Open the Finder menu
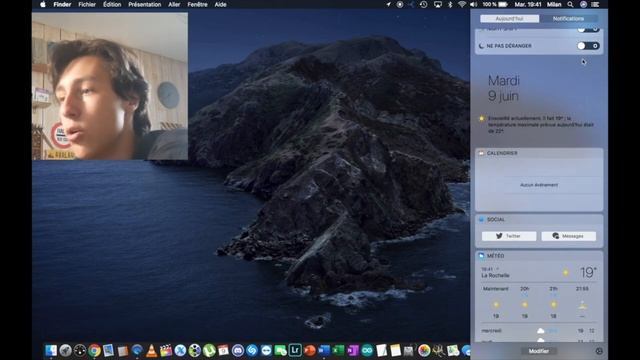The image size is (640, 360). pos(62,4)
